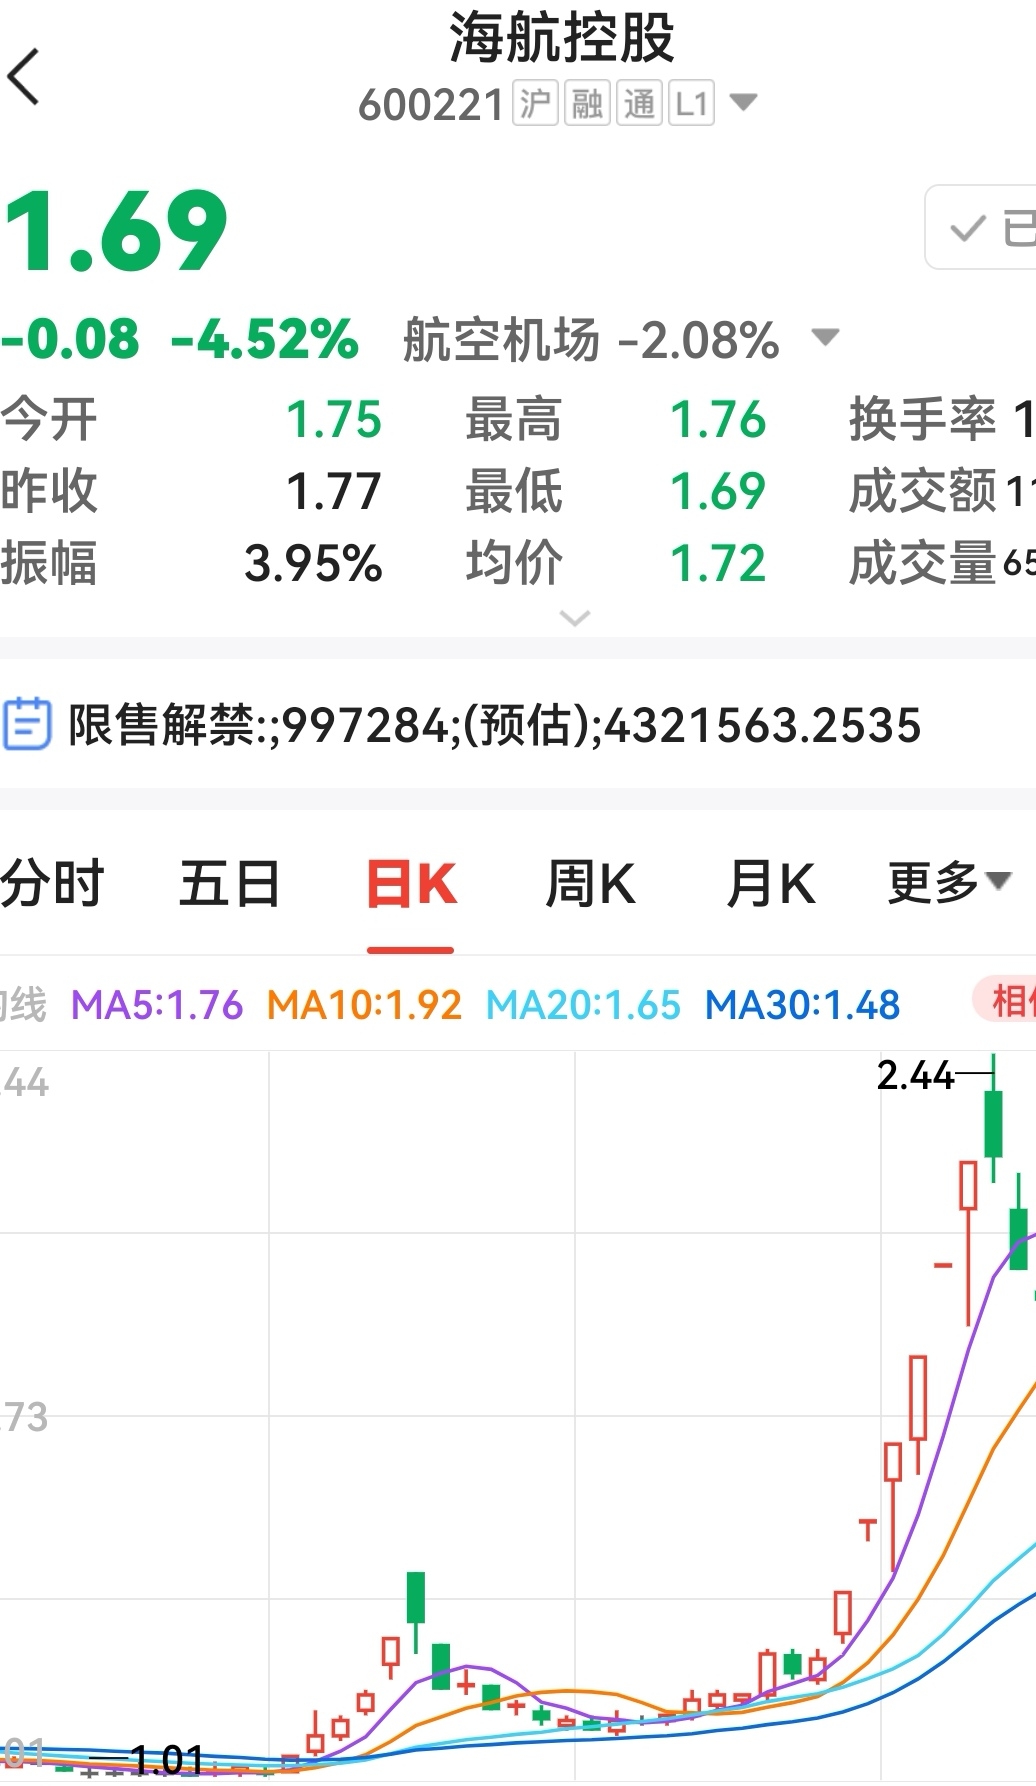Tap the 今开 value 1.75
The width and height of the screenshot is (1036, 1786).
[334, 419]
